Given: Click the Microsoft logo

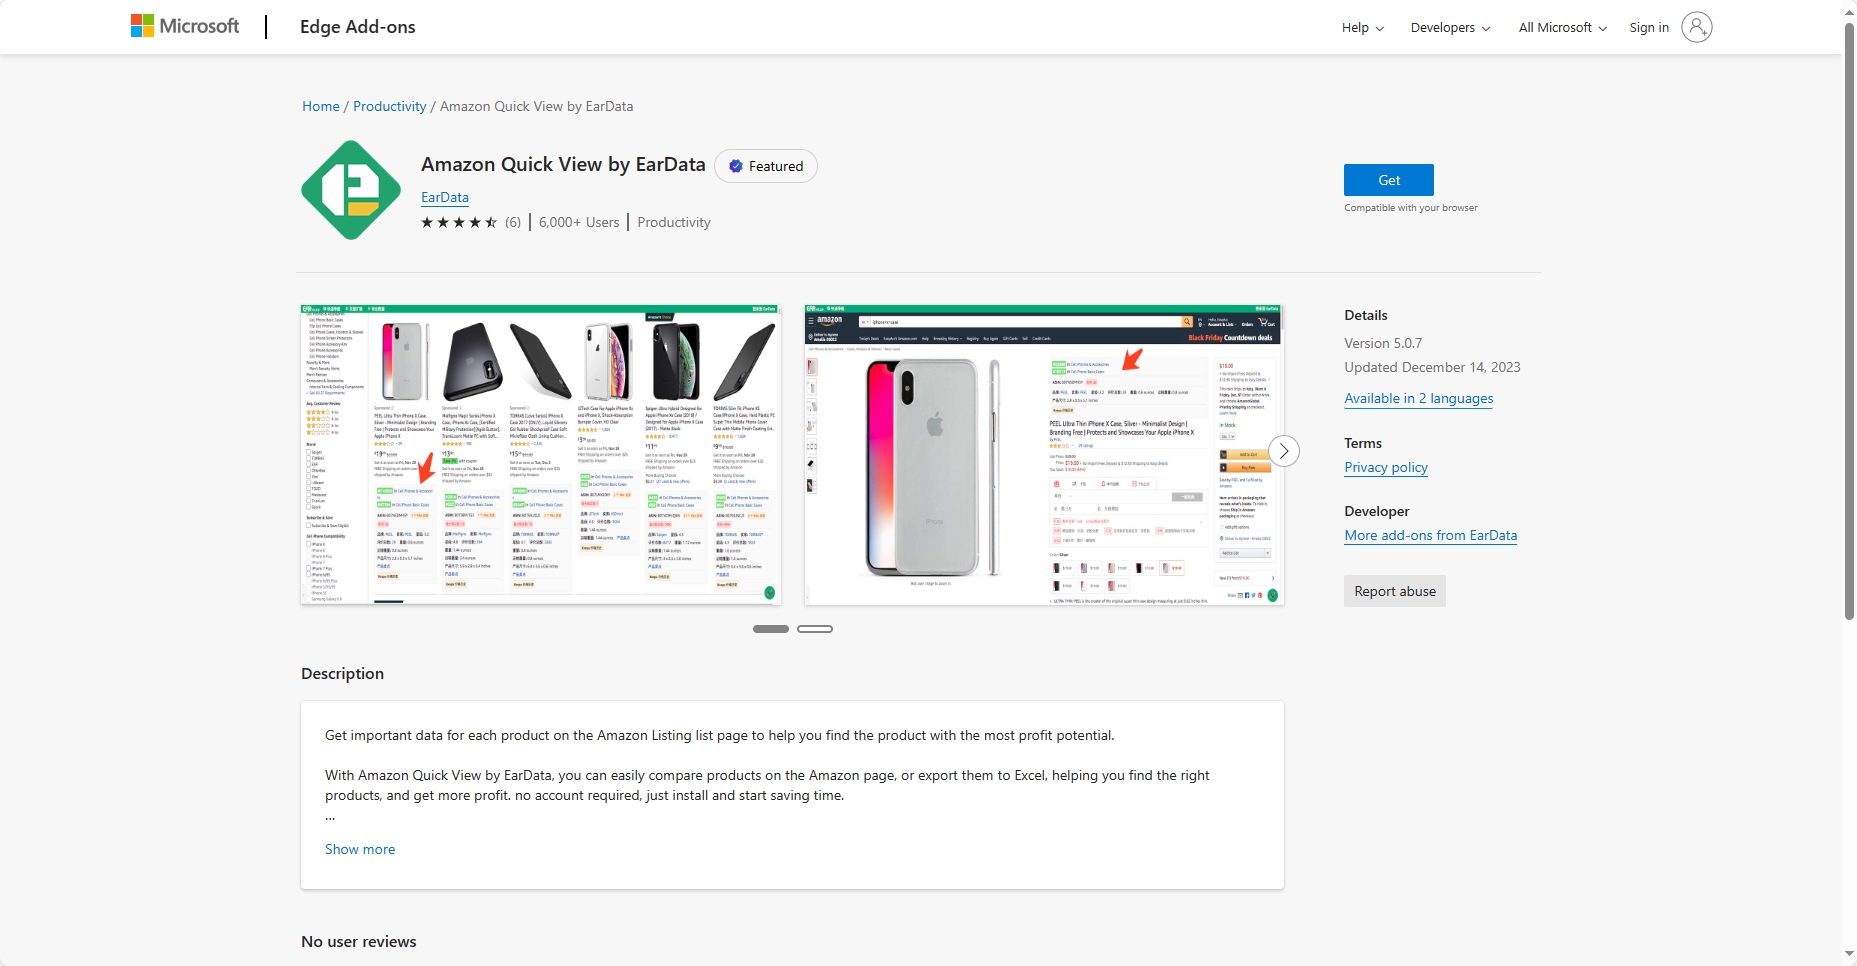Looking at the screenshot, I should pyautogui.click(x=185, y=26).
